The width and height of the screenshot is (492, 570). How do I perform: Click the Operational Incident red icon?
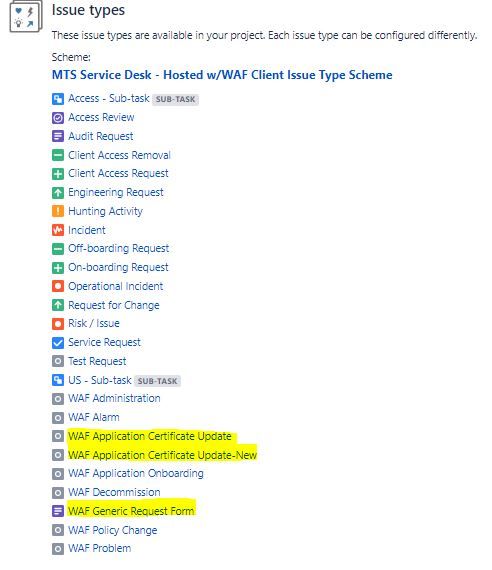58,286
